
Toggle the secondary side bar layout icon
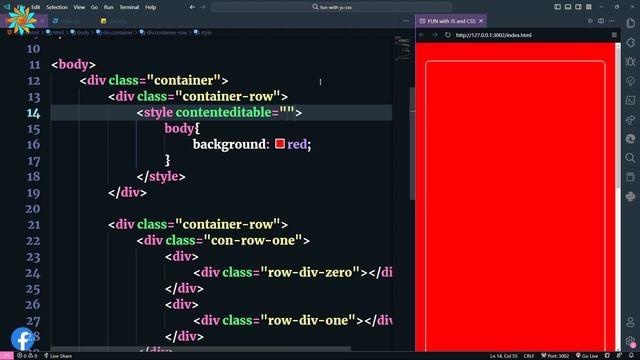click(578, 7)
